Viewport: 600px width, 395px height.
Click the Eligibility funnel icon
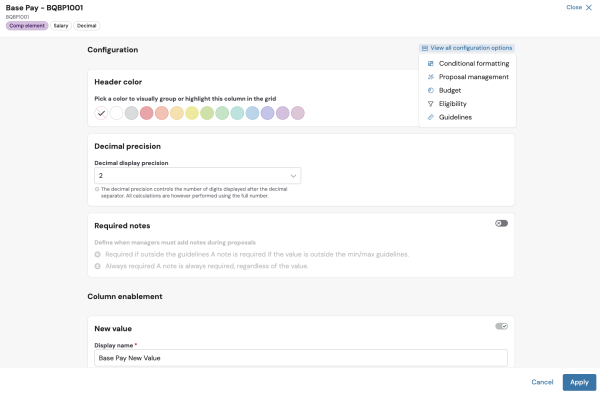430,104
